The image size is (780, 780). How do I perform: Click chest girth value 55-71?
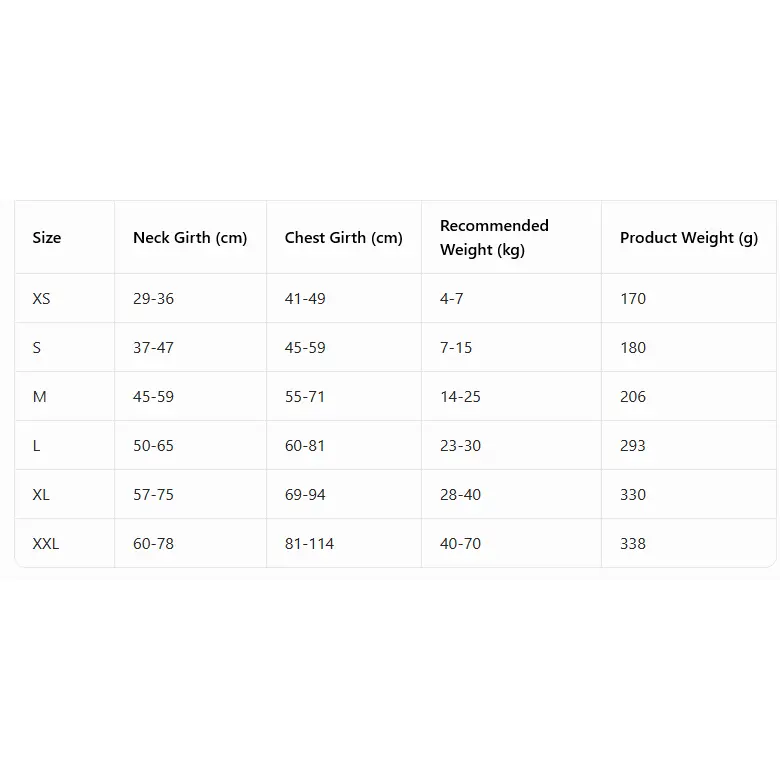(x=305, y=397)
